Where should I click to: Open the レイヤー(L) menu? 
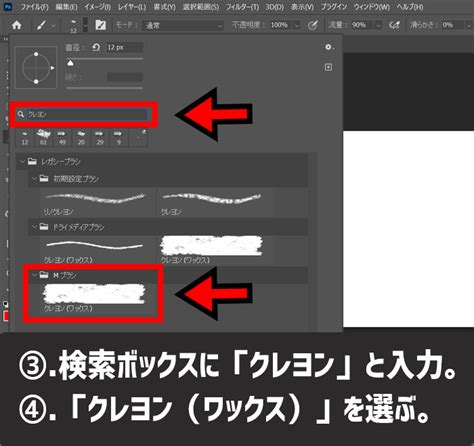[x=132, y=7]
